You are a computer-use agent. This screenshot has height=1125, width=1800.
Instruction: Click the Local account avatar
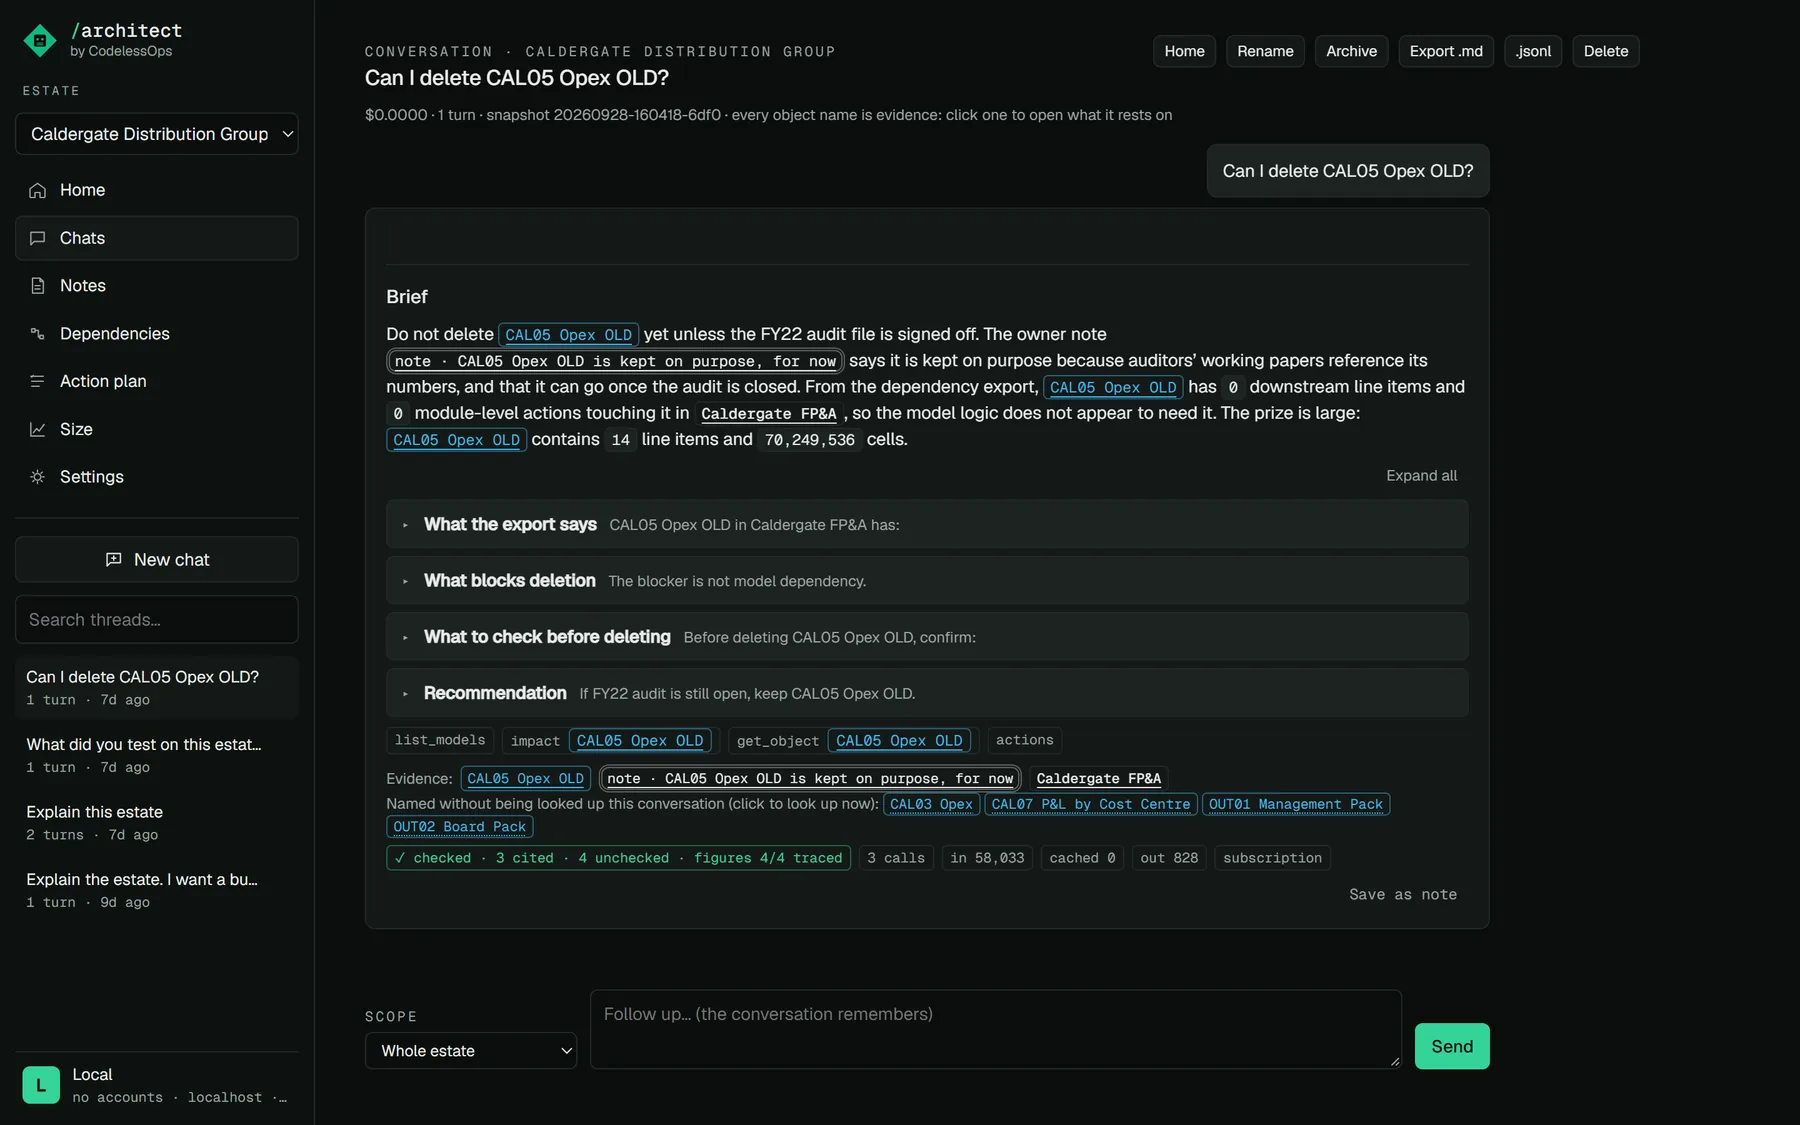41,1085
